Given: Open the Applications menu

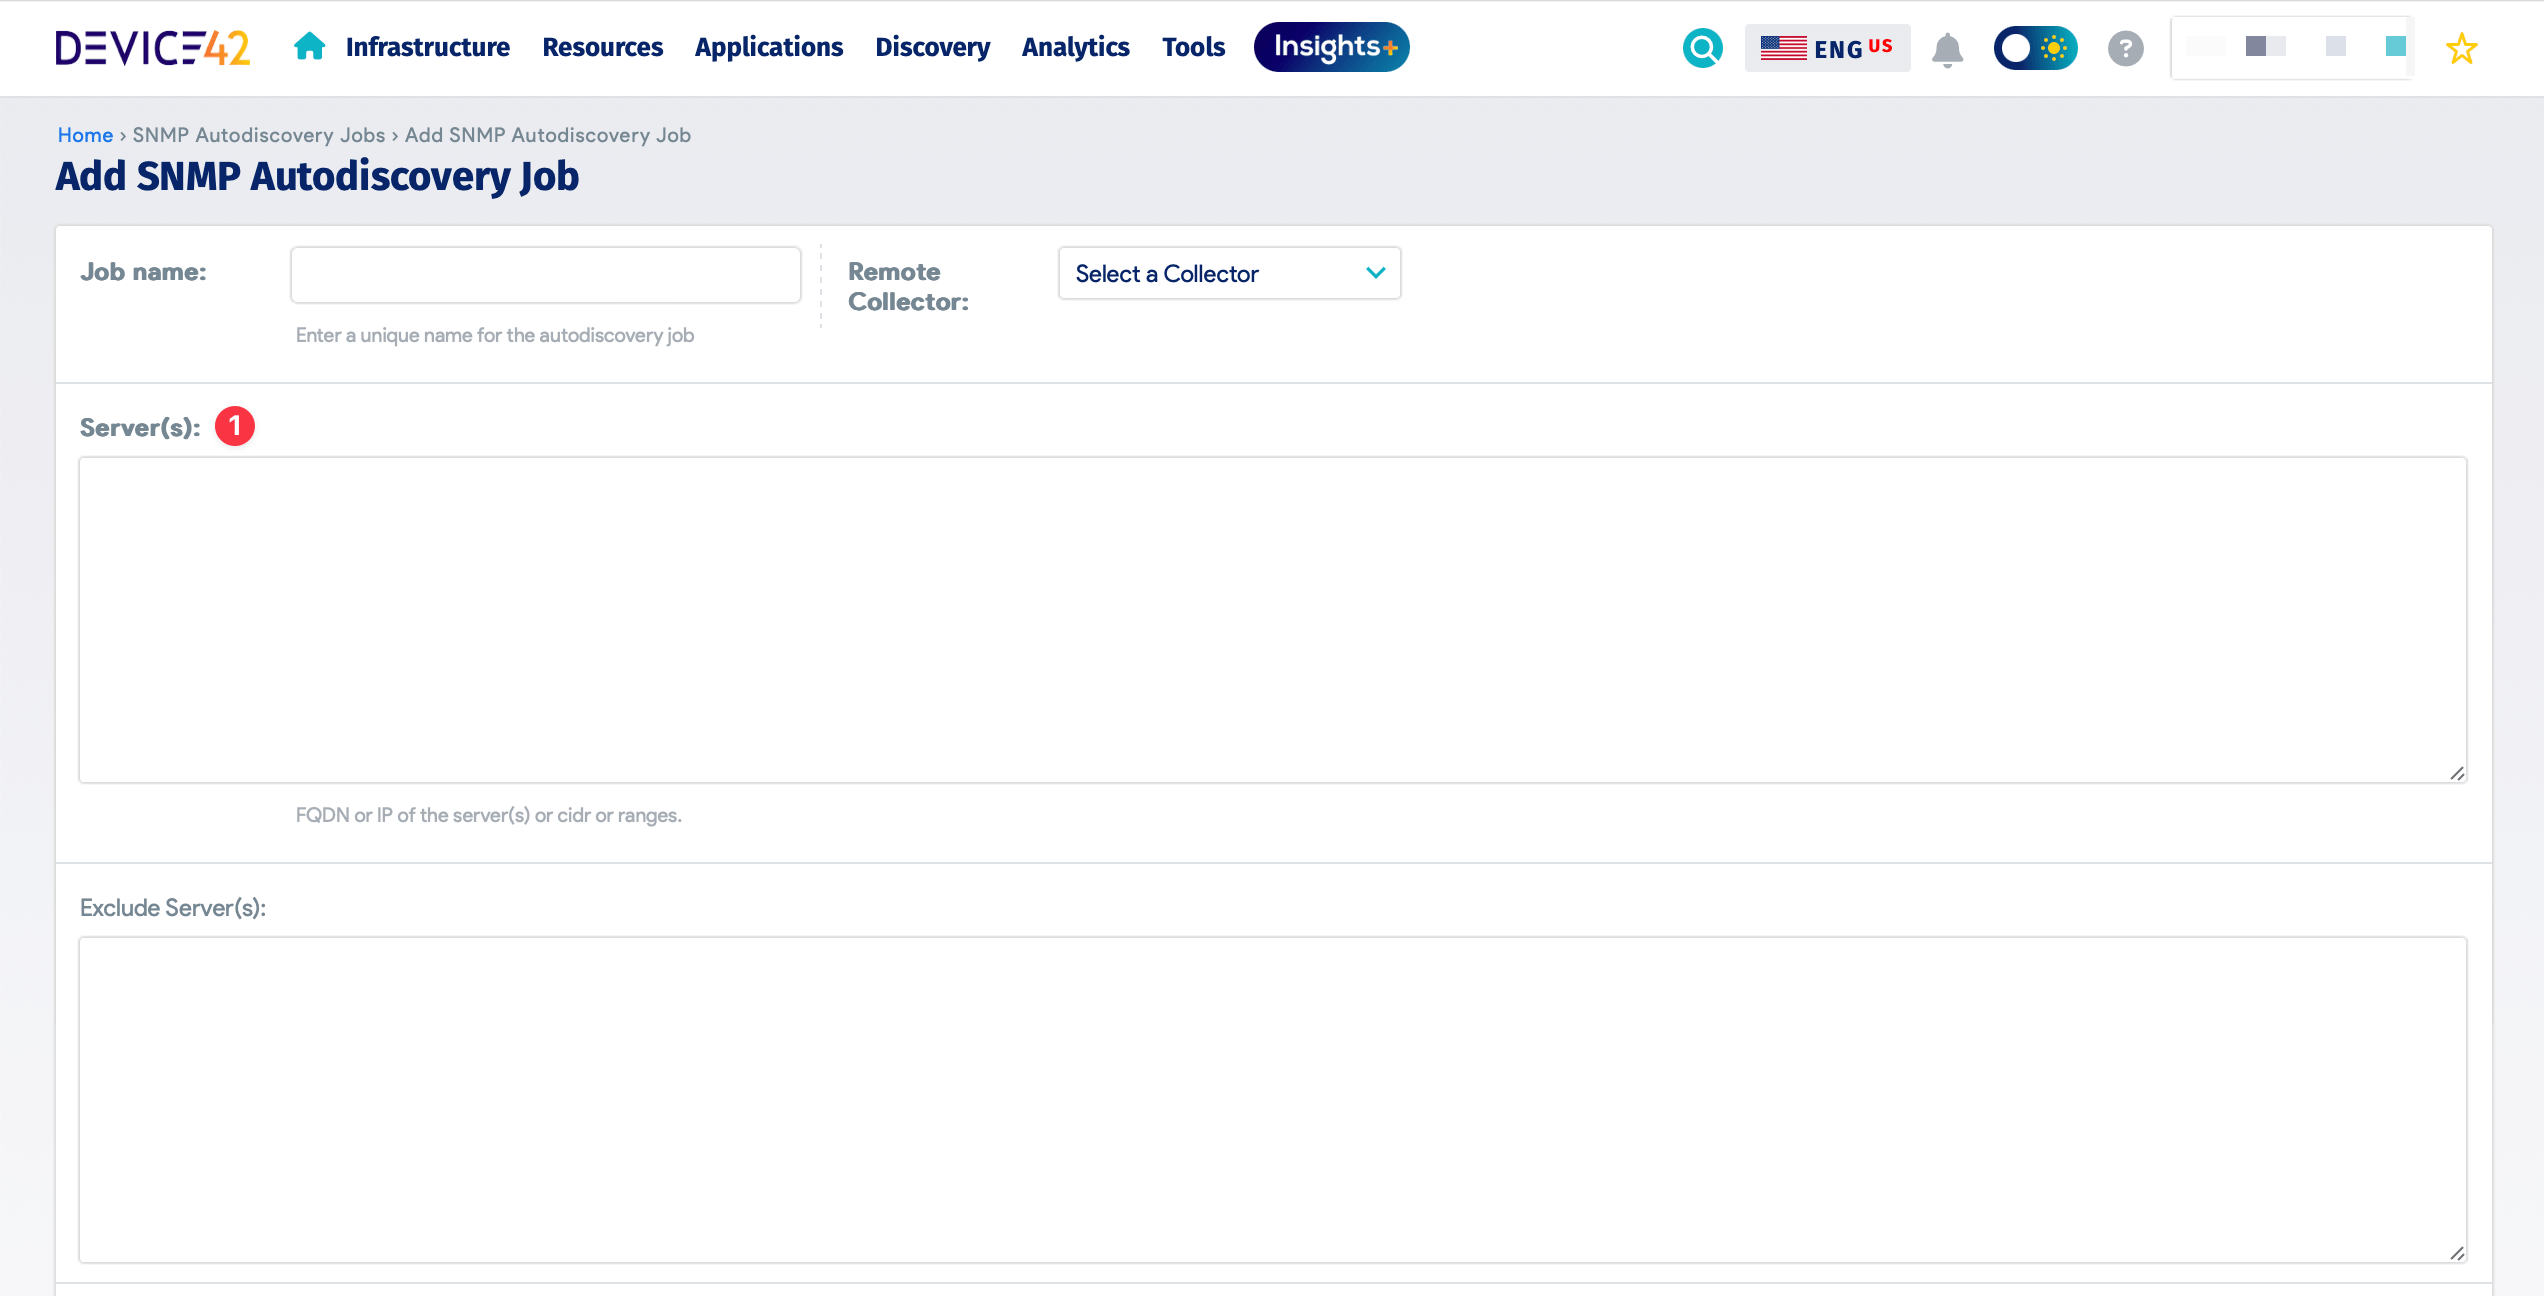Looking at the screenshot, I should (x=768, y=47).
